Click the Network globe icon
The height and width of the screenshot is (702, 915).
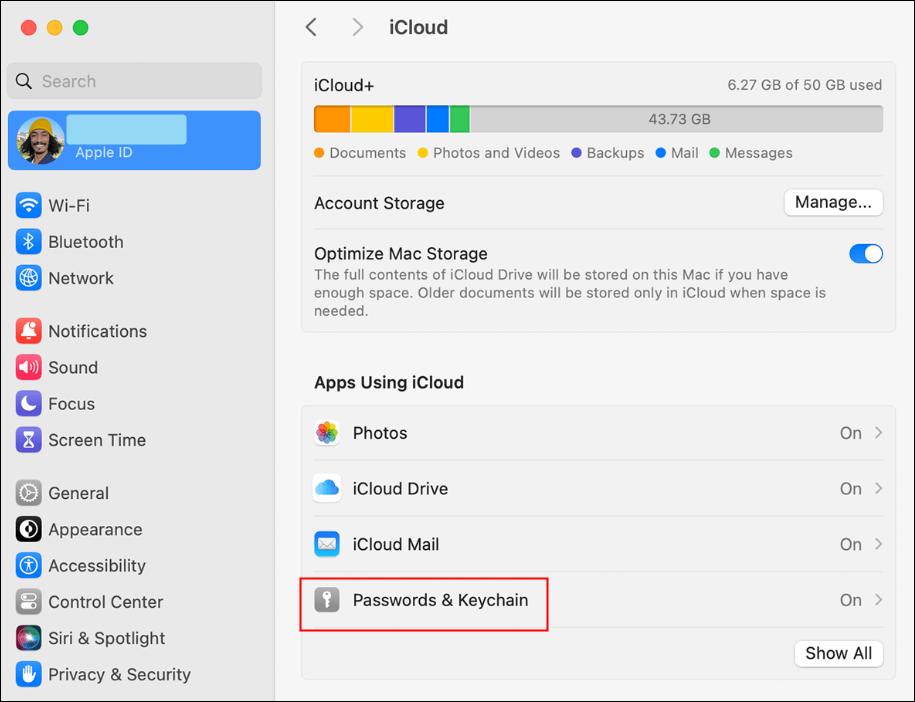[x=30, y=278]
